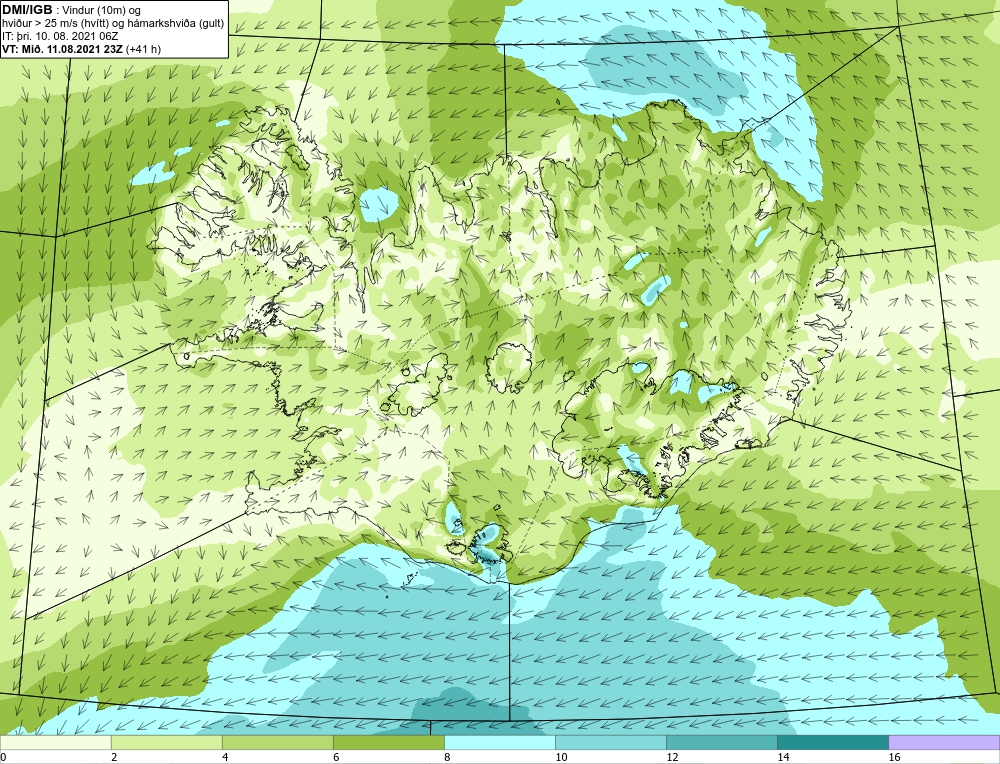Click the legend value '16'
The width and height of the screenshot is (1000, 764).
click(x=893, y=757)
